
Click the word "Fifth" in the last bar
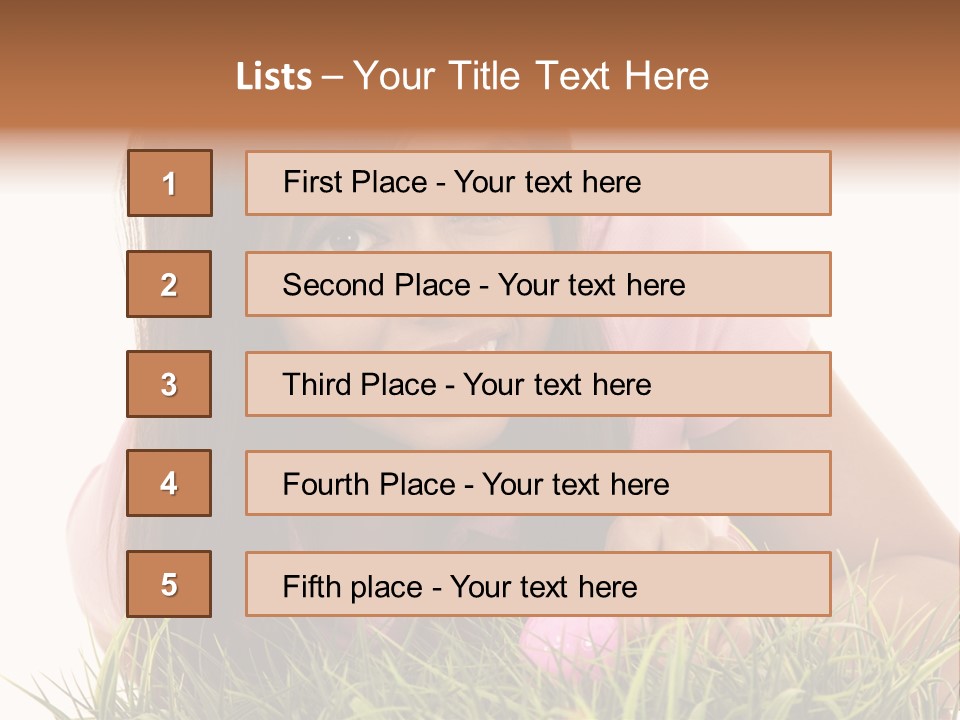310,586
